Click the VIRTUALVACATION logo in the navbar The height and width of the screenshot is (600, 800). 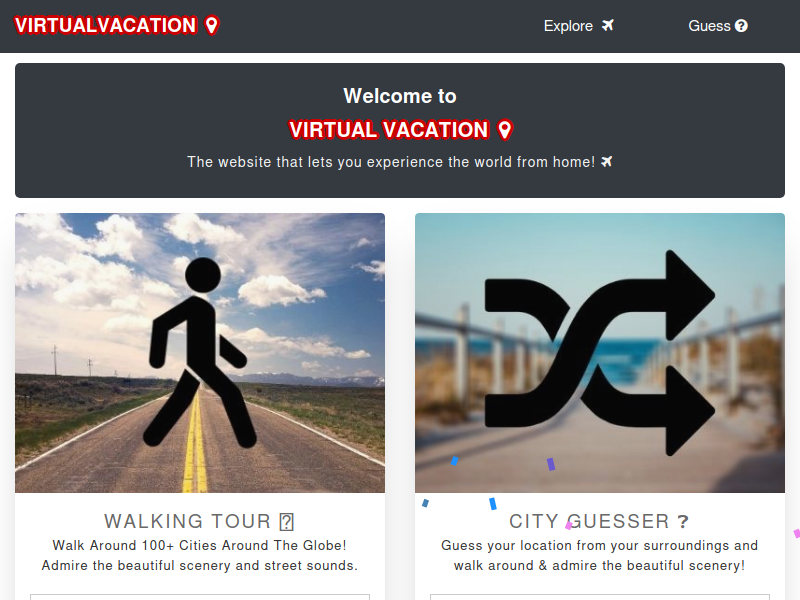tap(105, 25)
